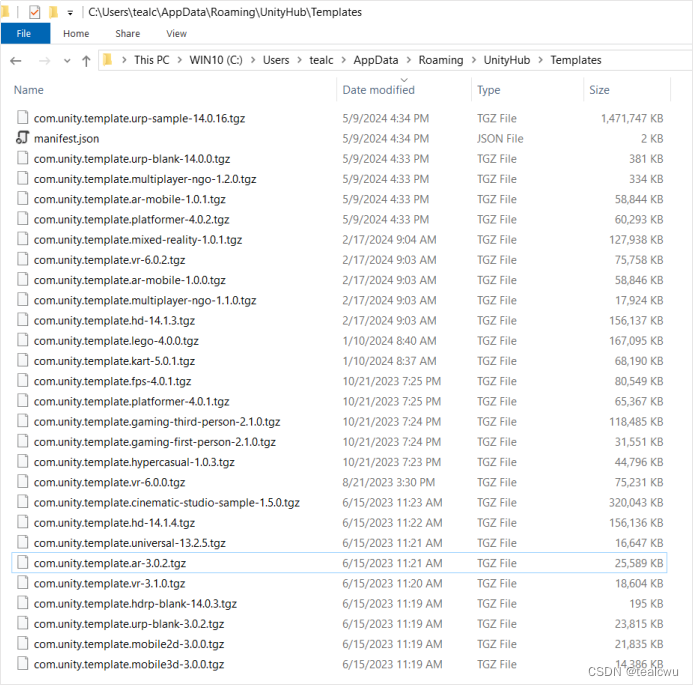Click file icon of gaming-third-person-2.1.0.tgz
Image resolution: width=694 pixels, height=686 pixels.
tap(23, 421)
